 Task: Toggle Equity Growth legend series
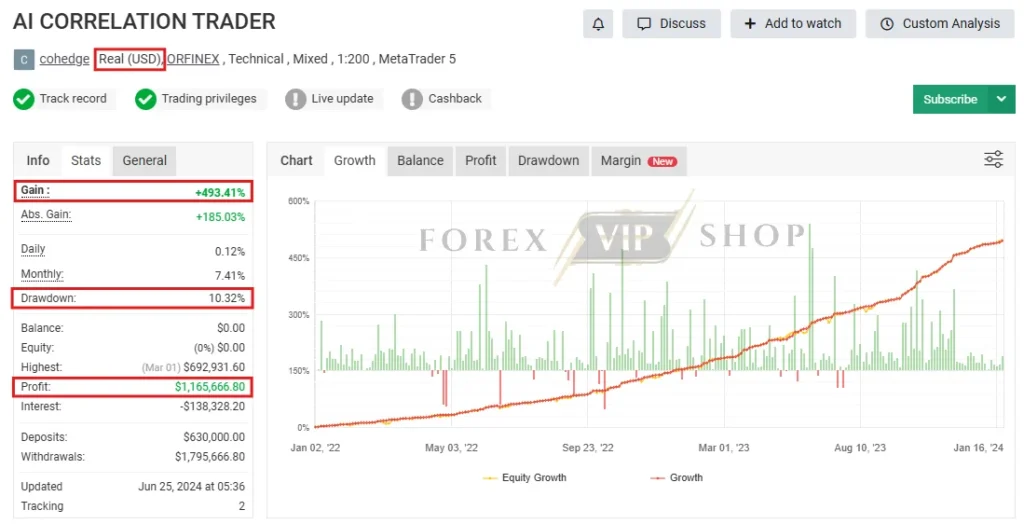tap(524, 478)
